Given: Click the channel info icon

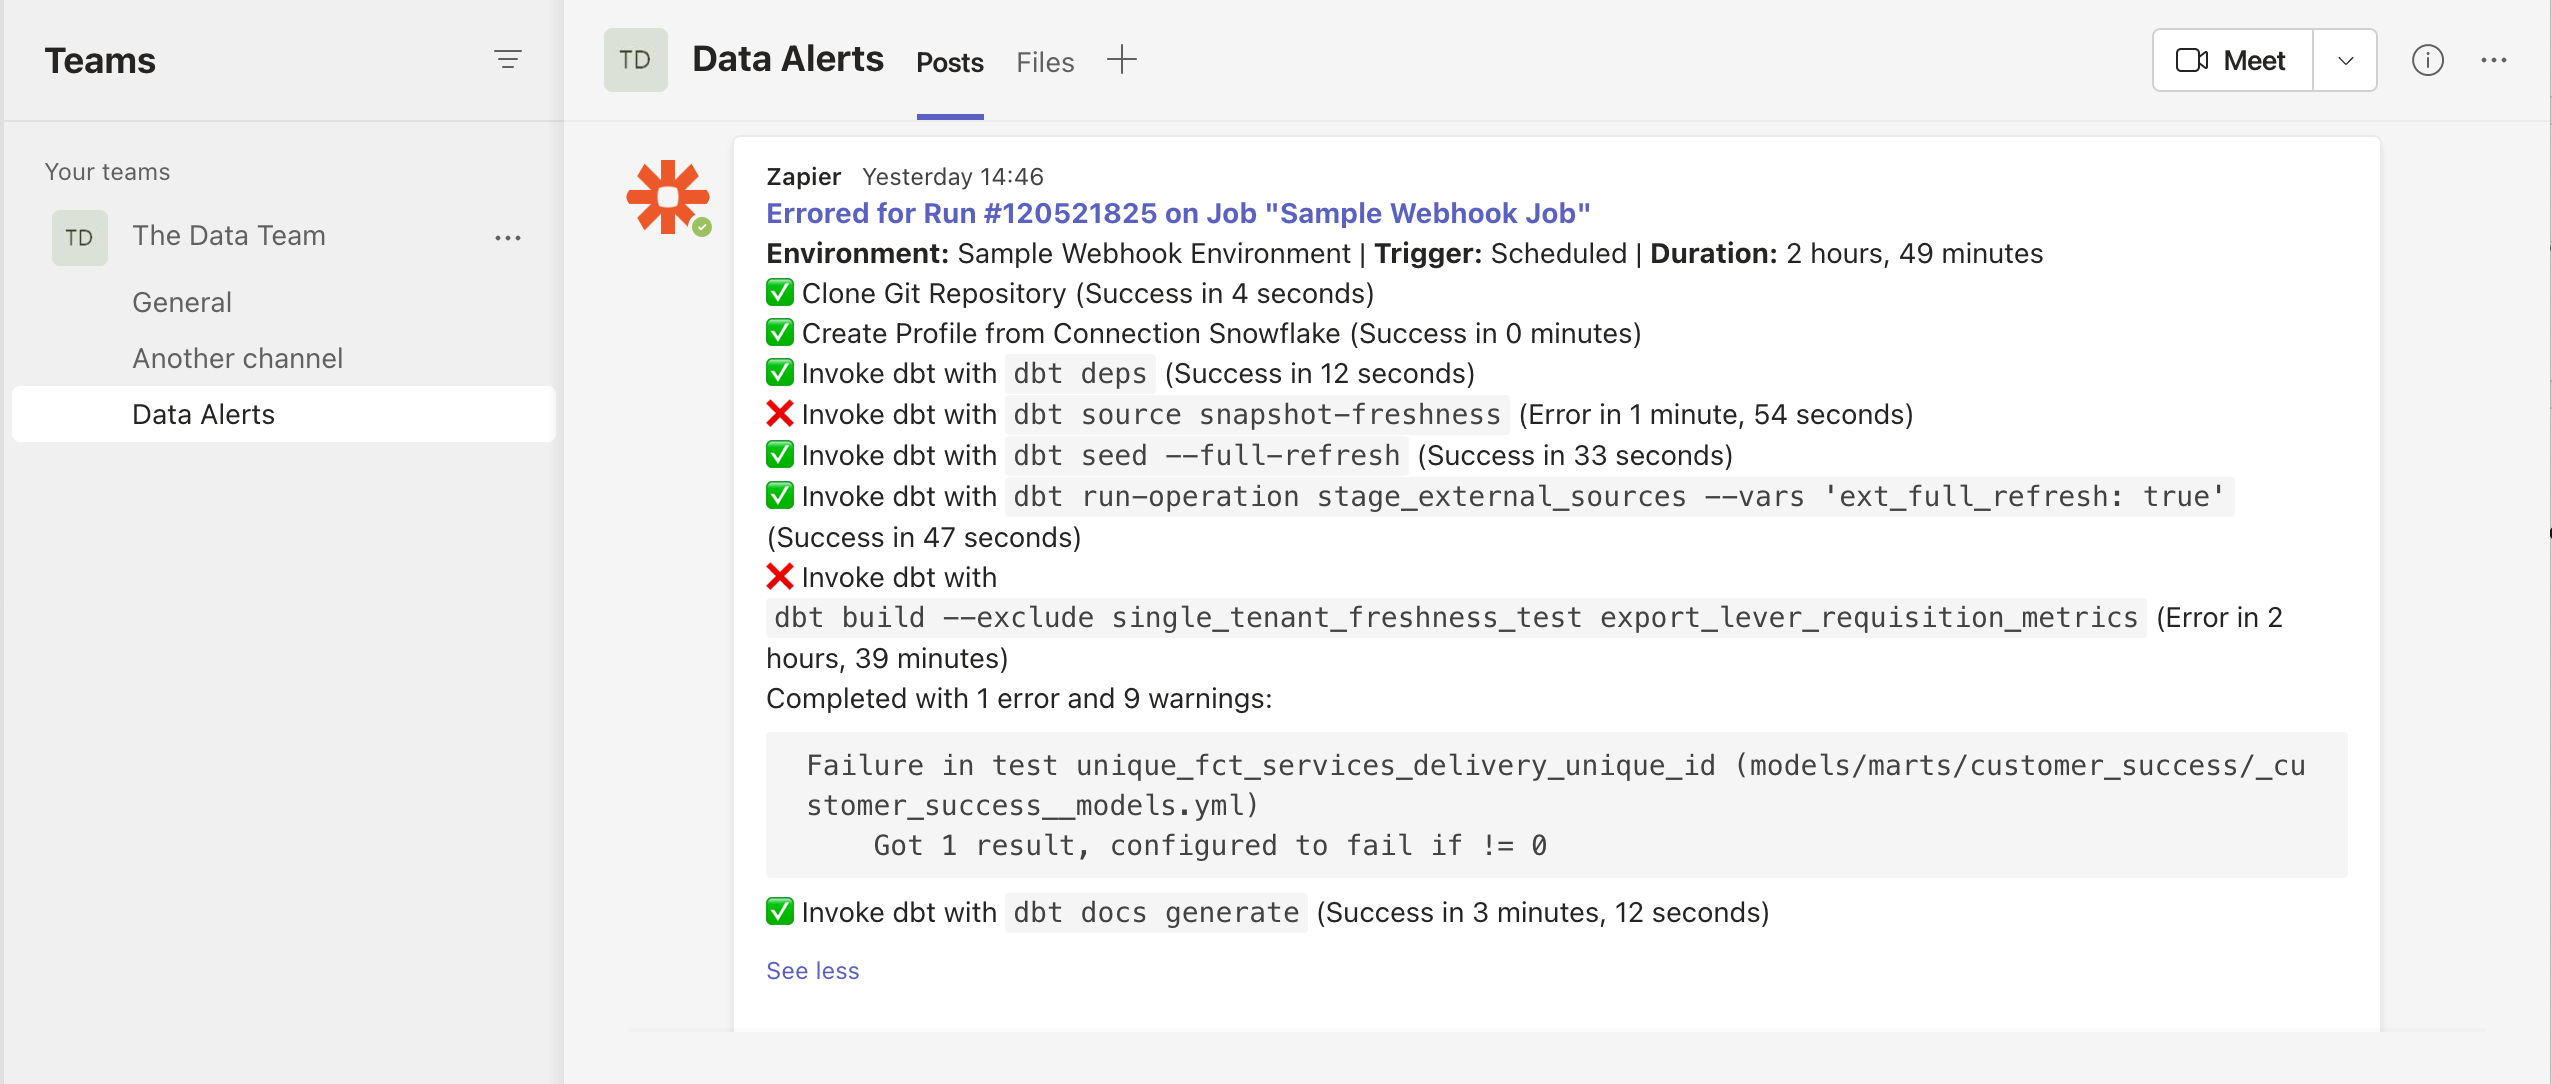Looking at the screenshot, I should [x=2428, y=60].
